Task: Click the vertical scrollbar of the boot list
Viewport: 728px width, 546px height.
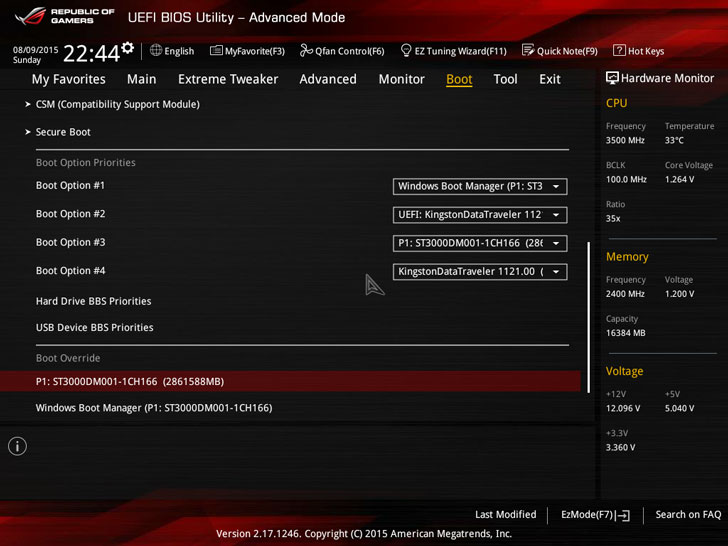Action: pyautogui.click(x=589, y=317)
